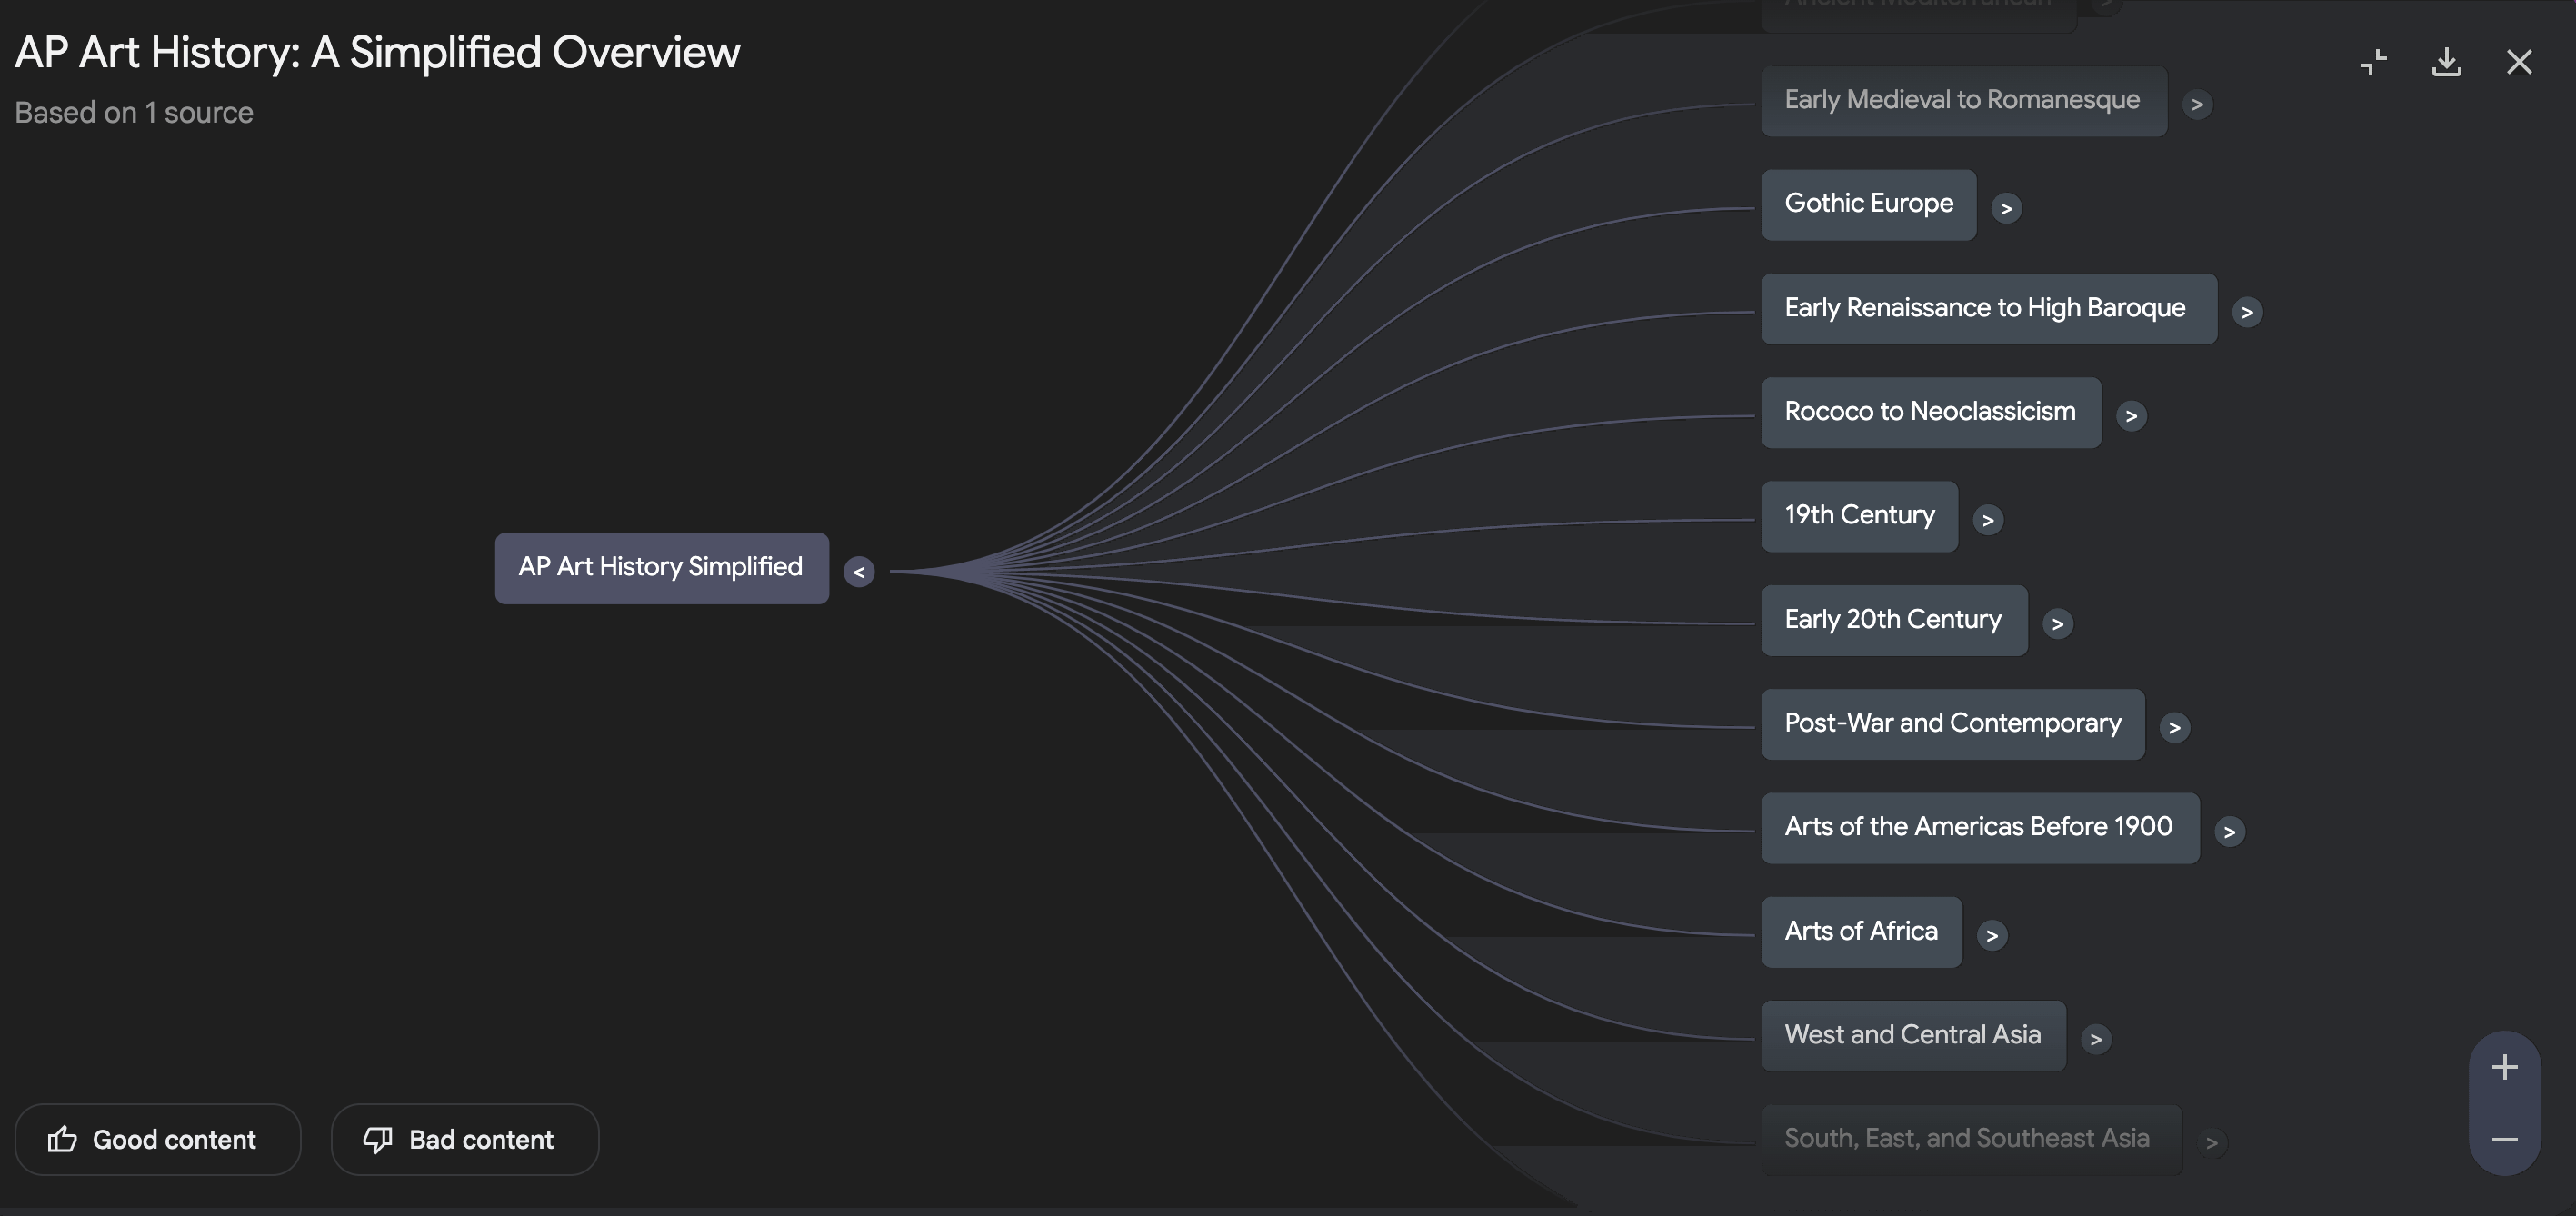Zoom in with the plus icon
The image size is (2576, 1216).
[2504, 1067]
